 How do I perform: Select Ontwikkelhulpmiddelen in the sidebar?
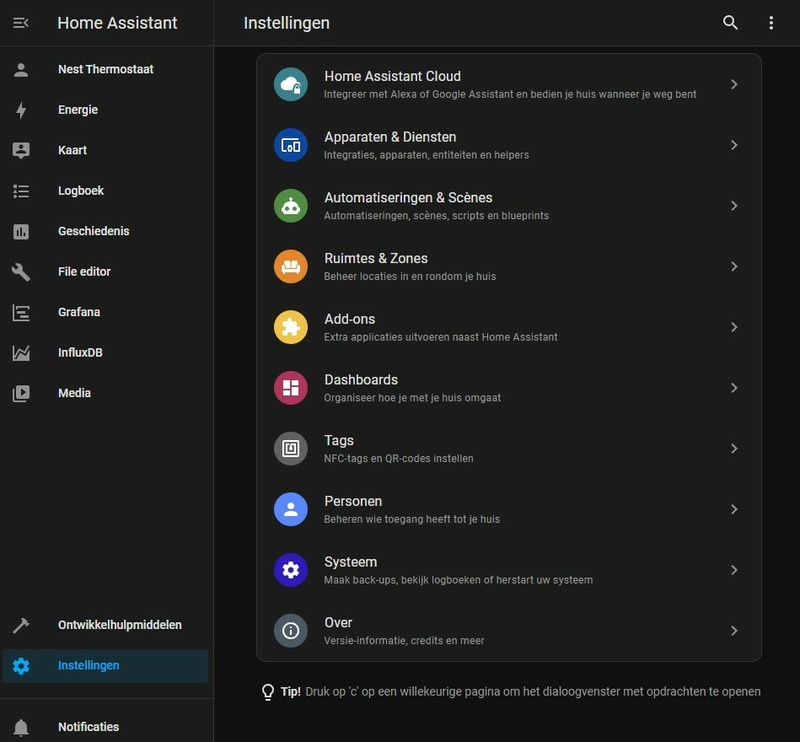[119, 625]
